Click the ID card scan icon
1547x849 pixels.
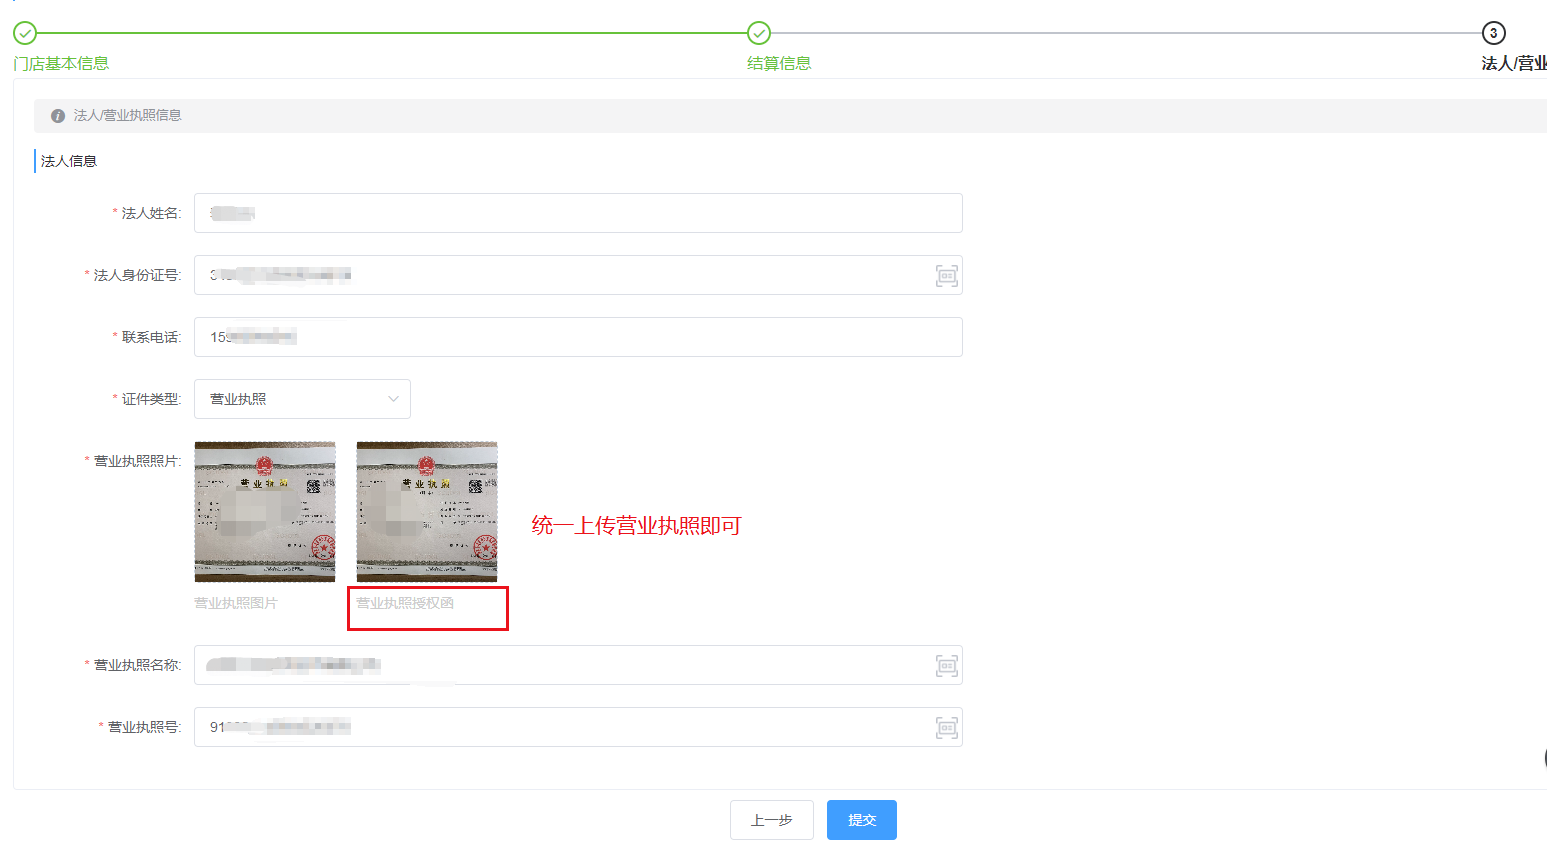tap(946, 276)
